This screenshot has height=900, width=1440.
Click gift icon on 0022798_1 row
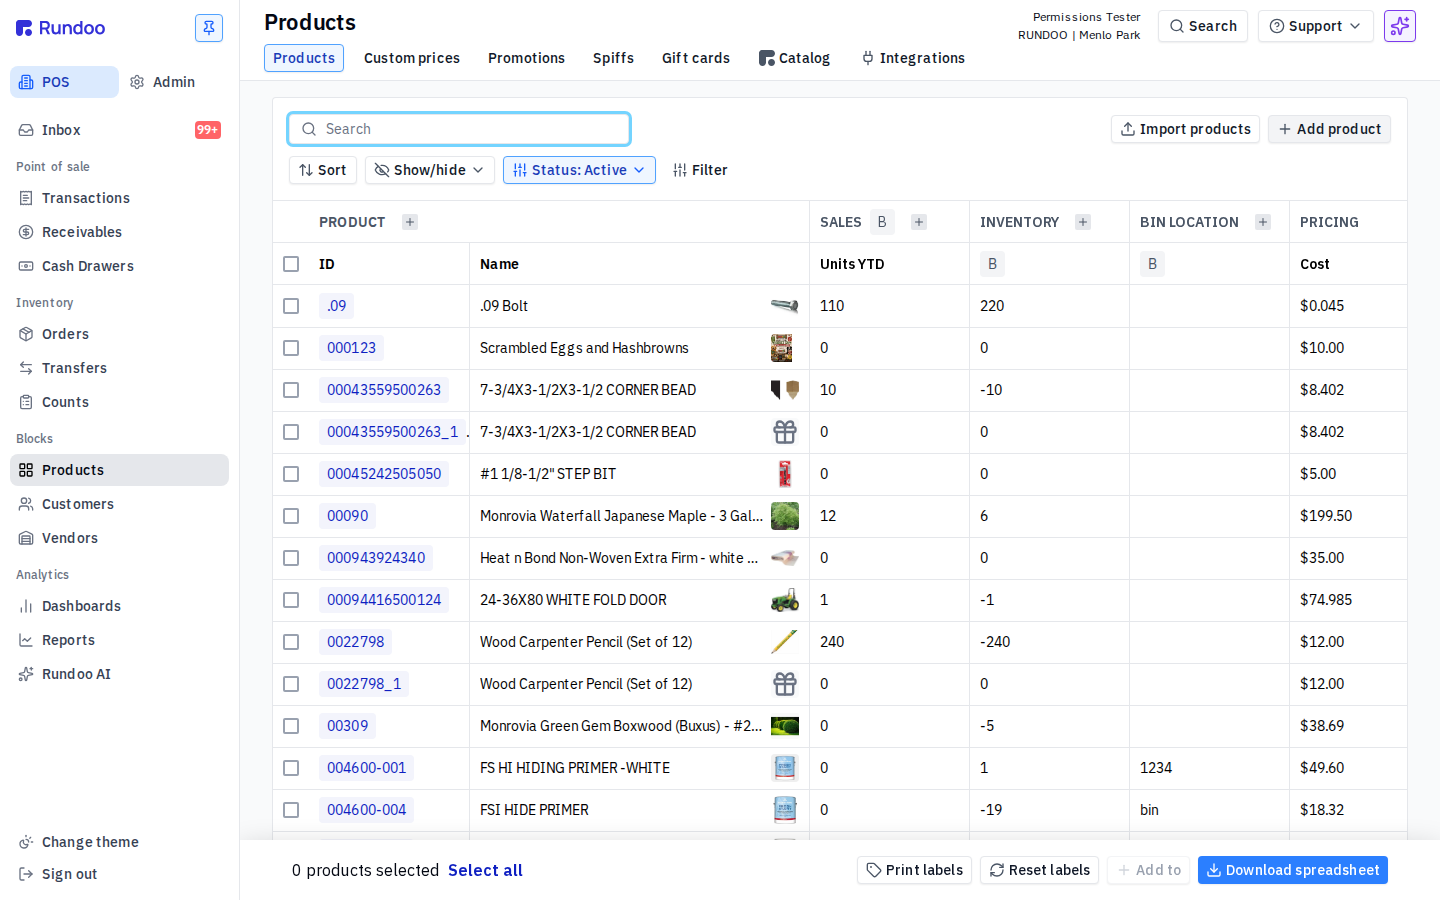coord(785,684)
